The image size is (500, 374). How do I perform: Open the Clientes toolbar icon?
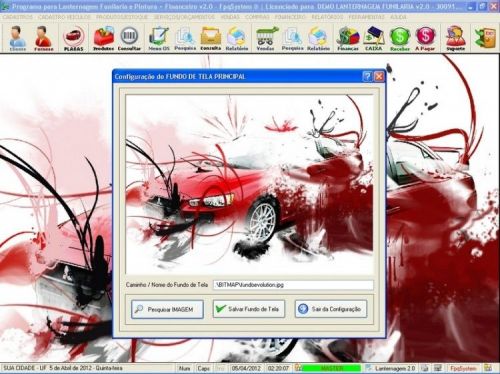point(18,39)
